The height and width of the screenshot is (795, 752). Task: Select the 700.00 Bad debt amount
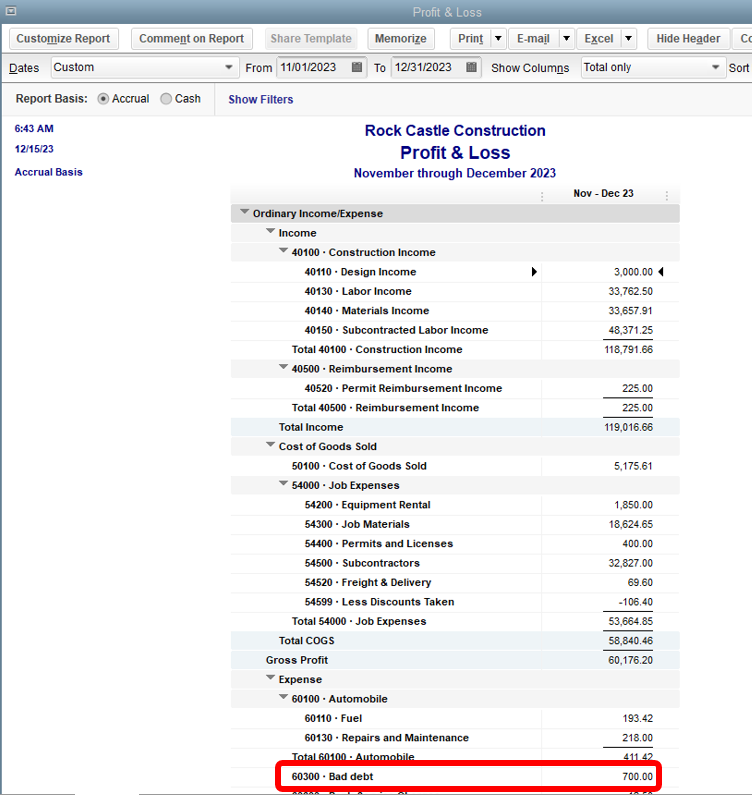pyautogui.click(x=637, y=777)
